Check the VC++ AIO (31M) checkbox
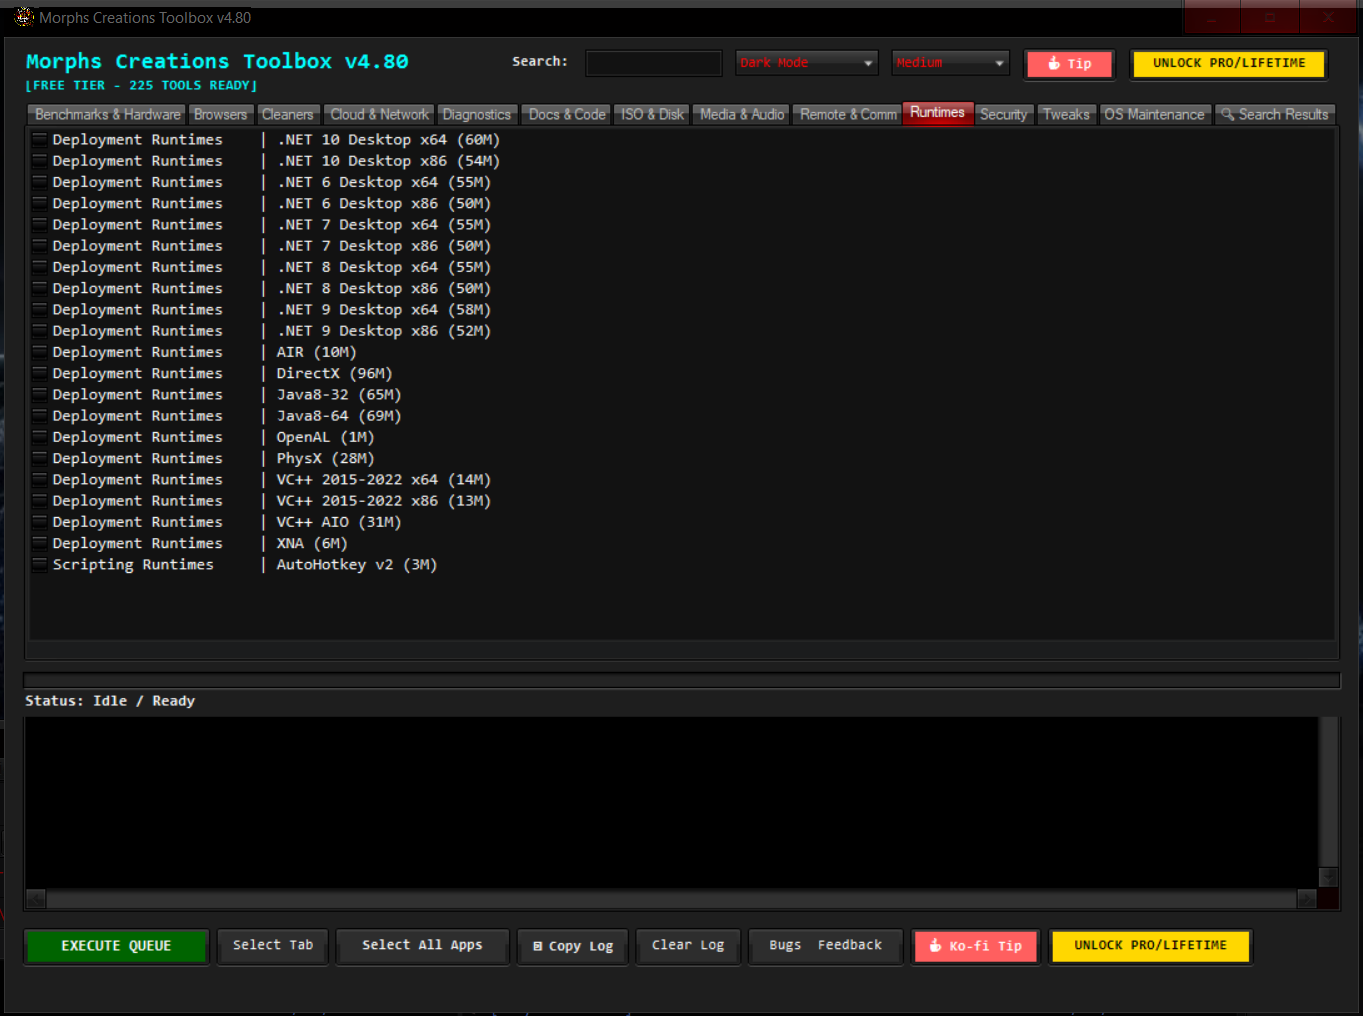 [x=40, y=522]
